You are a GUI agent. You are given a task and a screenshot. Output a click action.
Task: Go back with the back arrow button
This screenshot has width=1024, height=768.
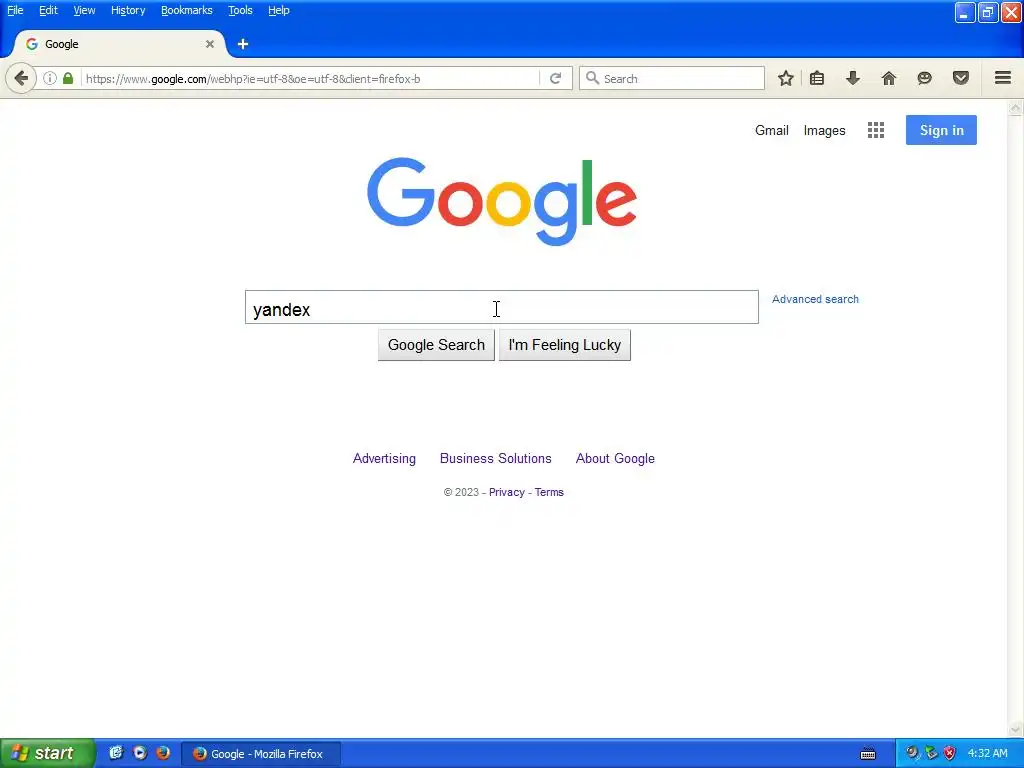point(21,78)
